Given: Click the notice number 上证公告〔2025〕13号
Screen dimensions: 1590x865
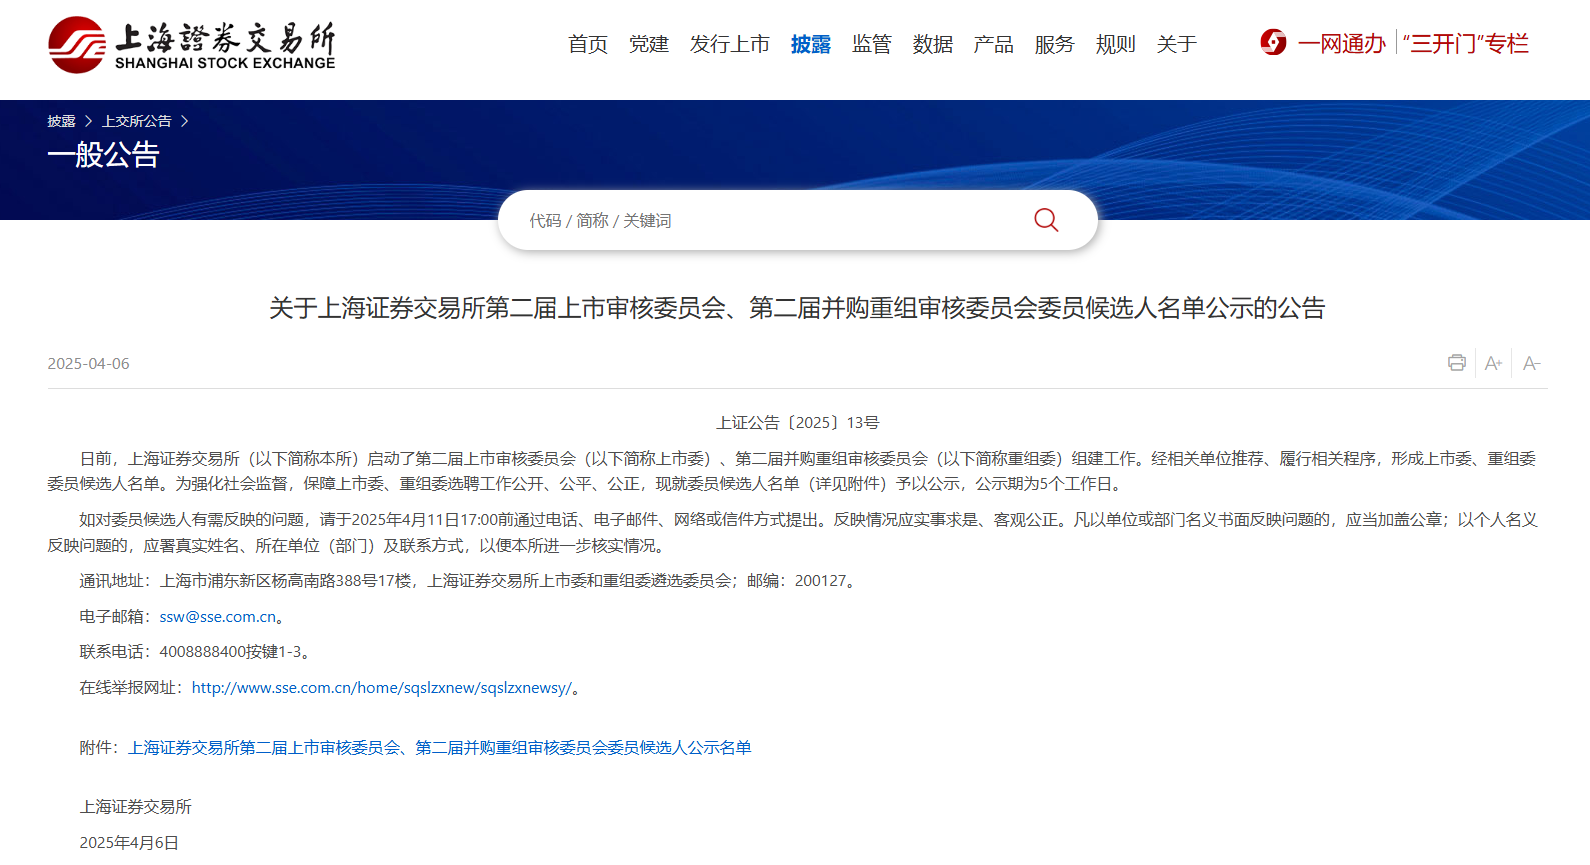Looking at the screenshot, I should tap(798, 423).
